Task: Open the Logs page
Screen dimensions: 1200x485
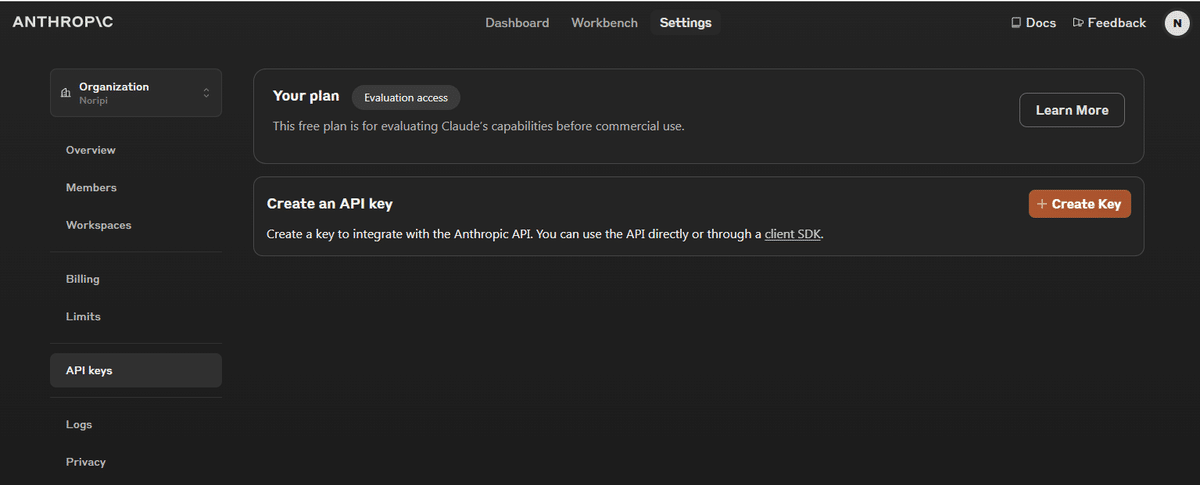Action: [x=79, y=424]
